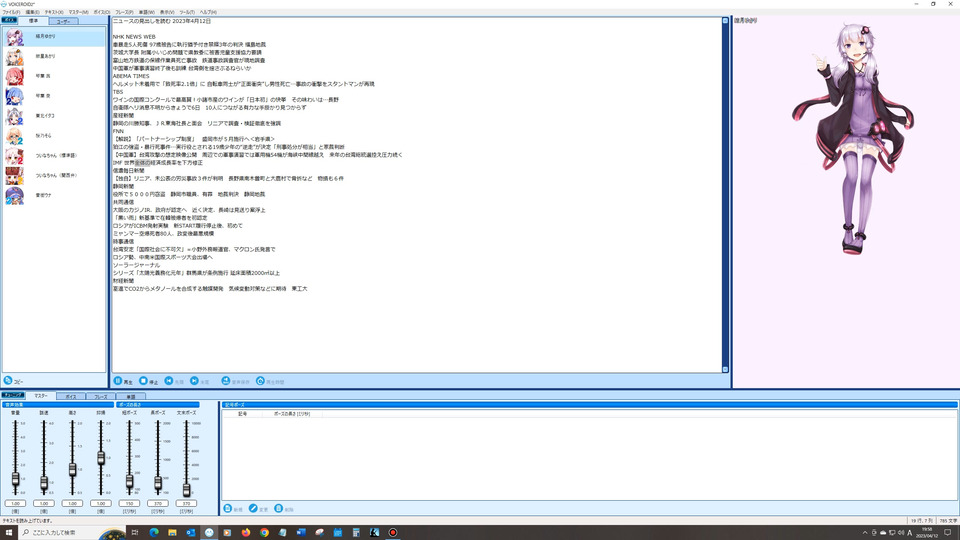960x540 pixels.
Task: Choose the 琴葉 葵 voice icon
Action: click(x=15, y=96)
